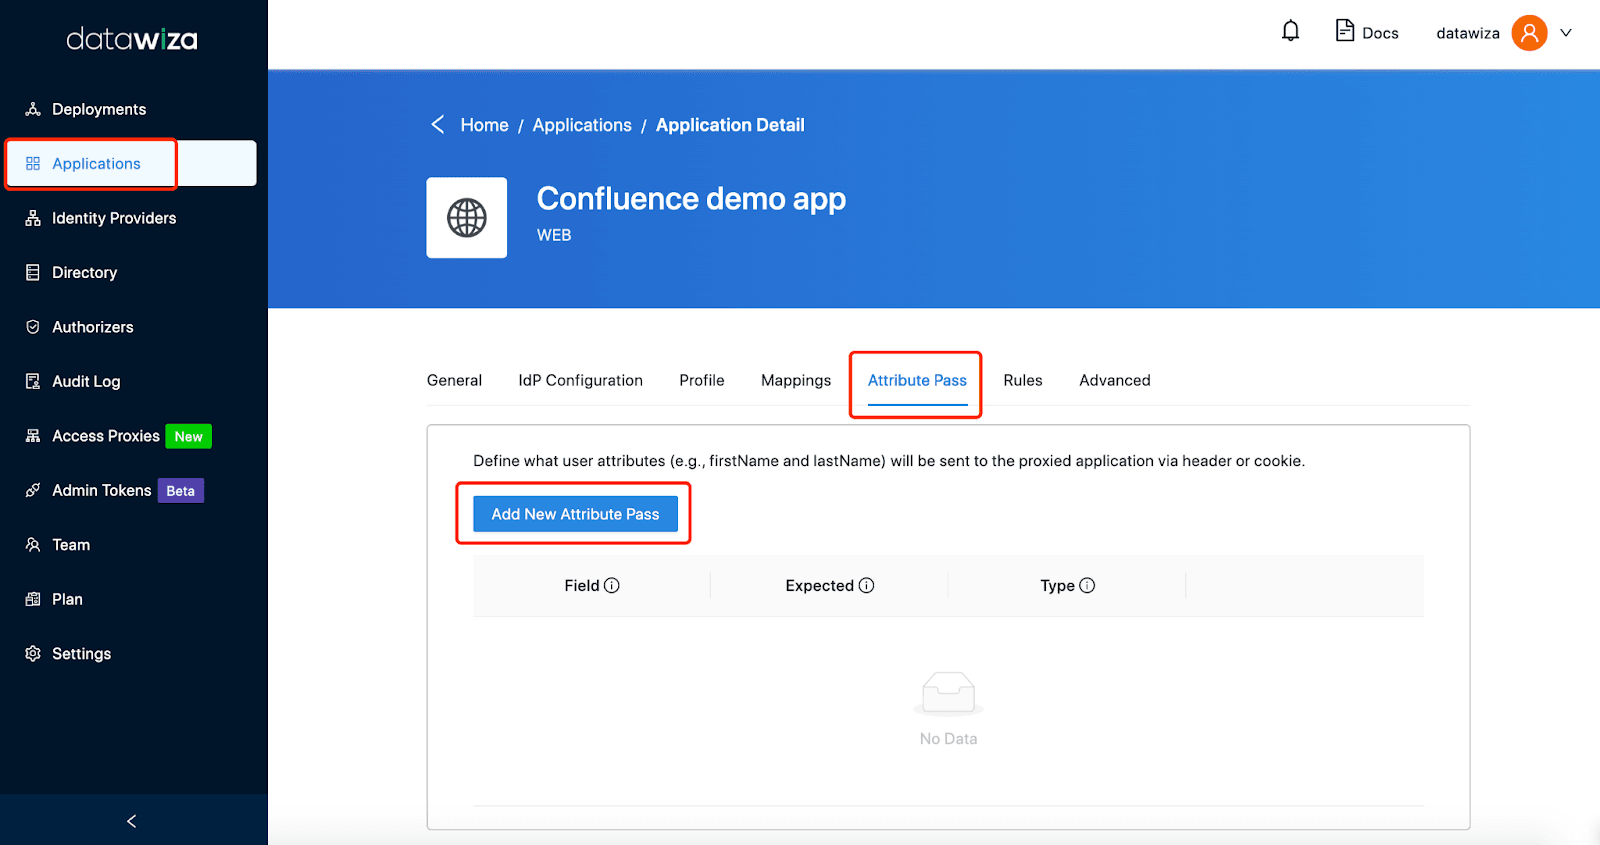Click the Identity Providers sidebar icon

pos(33,218)
